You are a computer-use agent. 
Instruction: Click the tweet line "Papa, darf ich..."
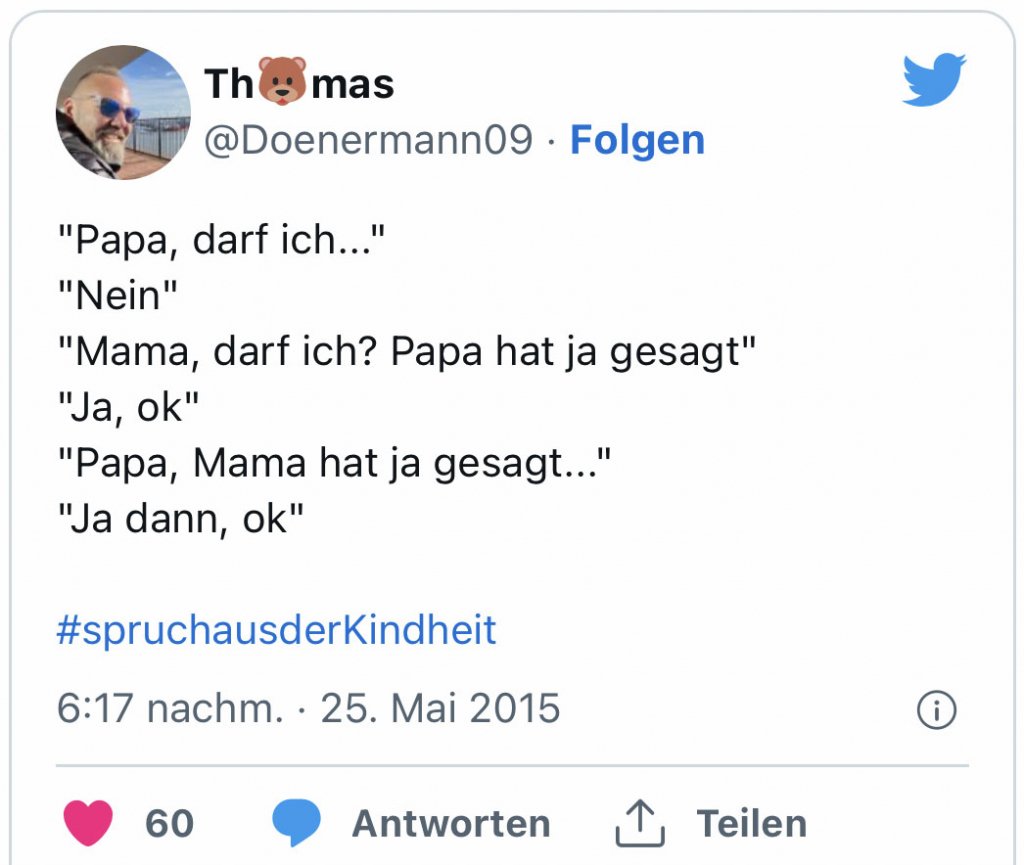[222, 243]
